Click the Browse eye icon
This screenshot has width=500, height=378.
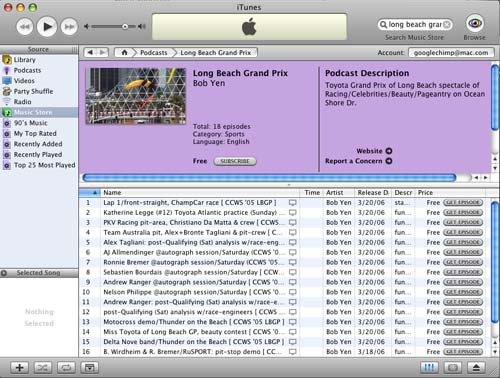(x=475, y=23)
